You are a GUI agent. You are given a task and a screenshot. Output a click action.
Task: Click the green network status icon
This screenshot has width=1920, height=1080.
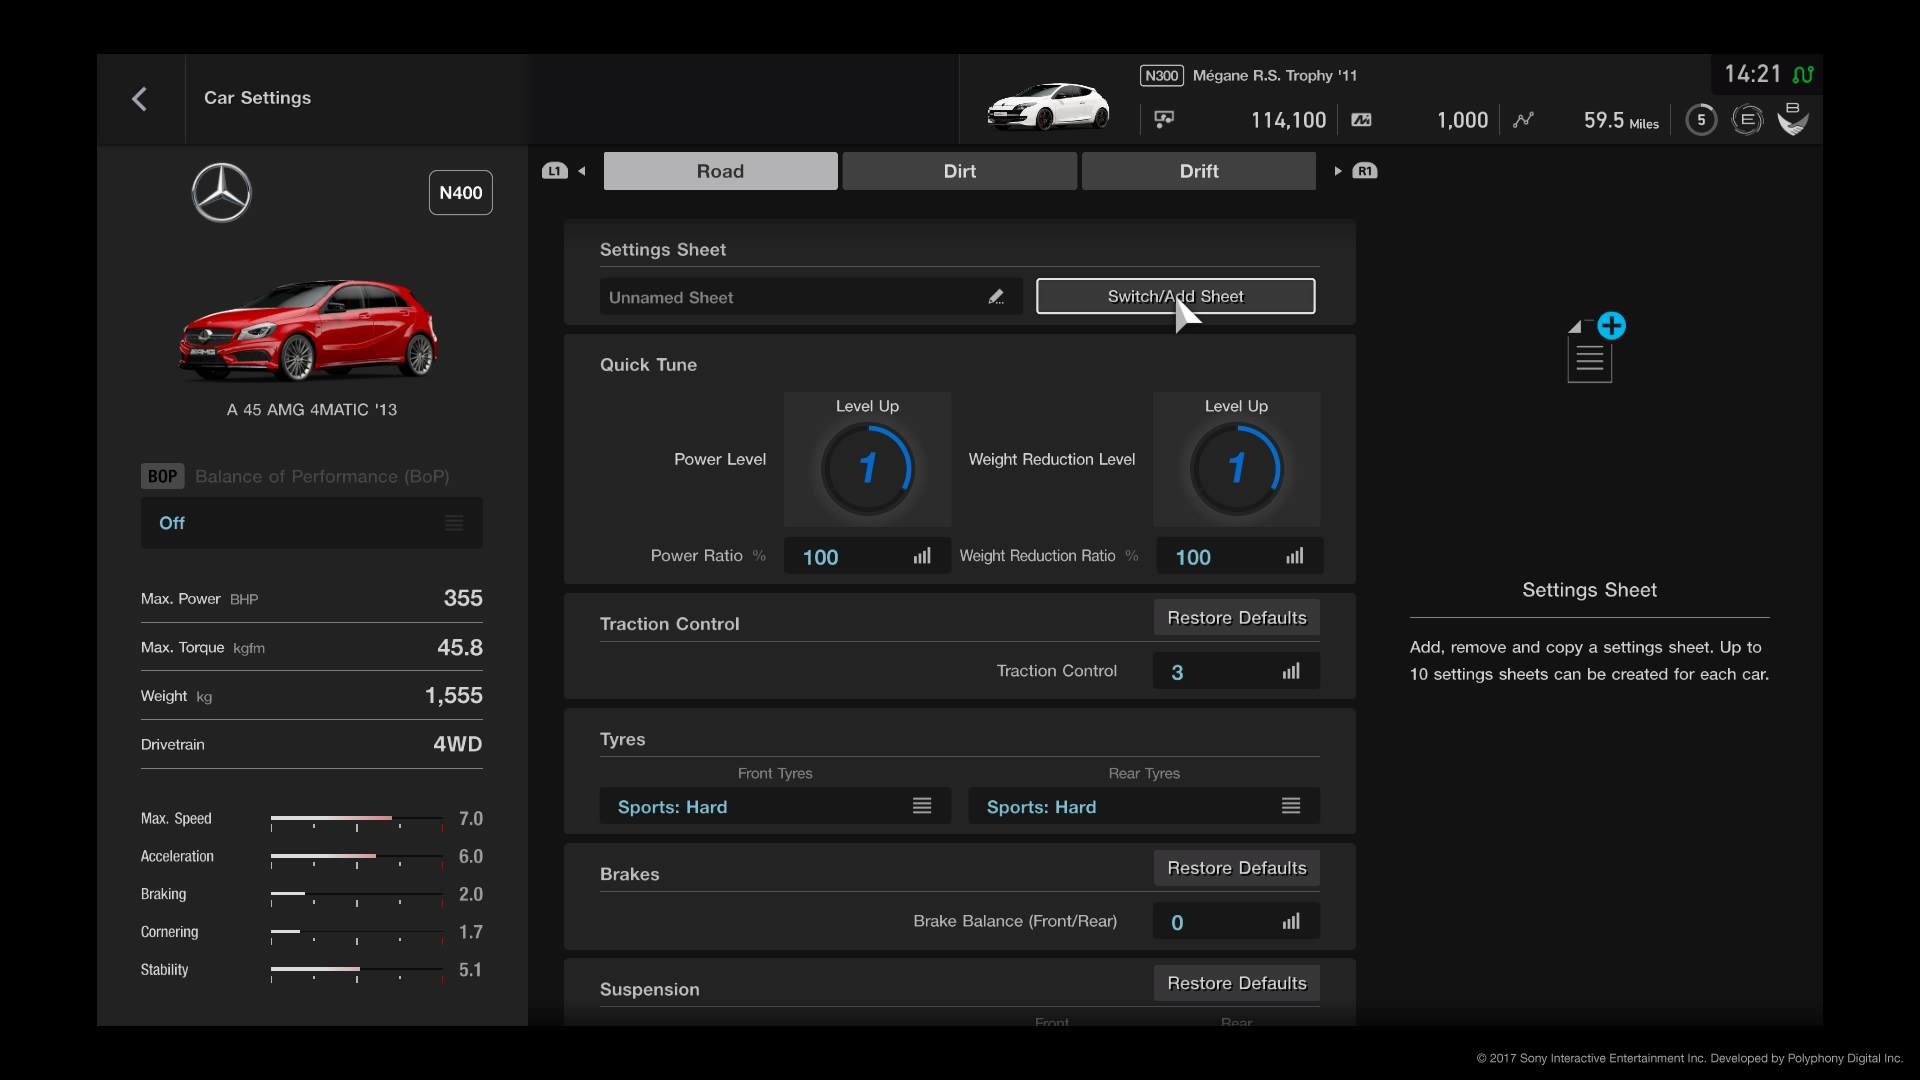tap(1803, 74)
